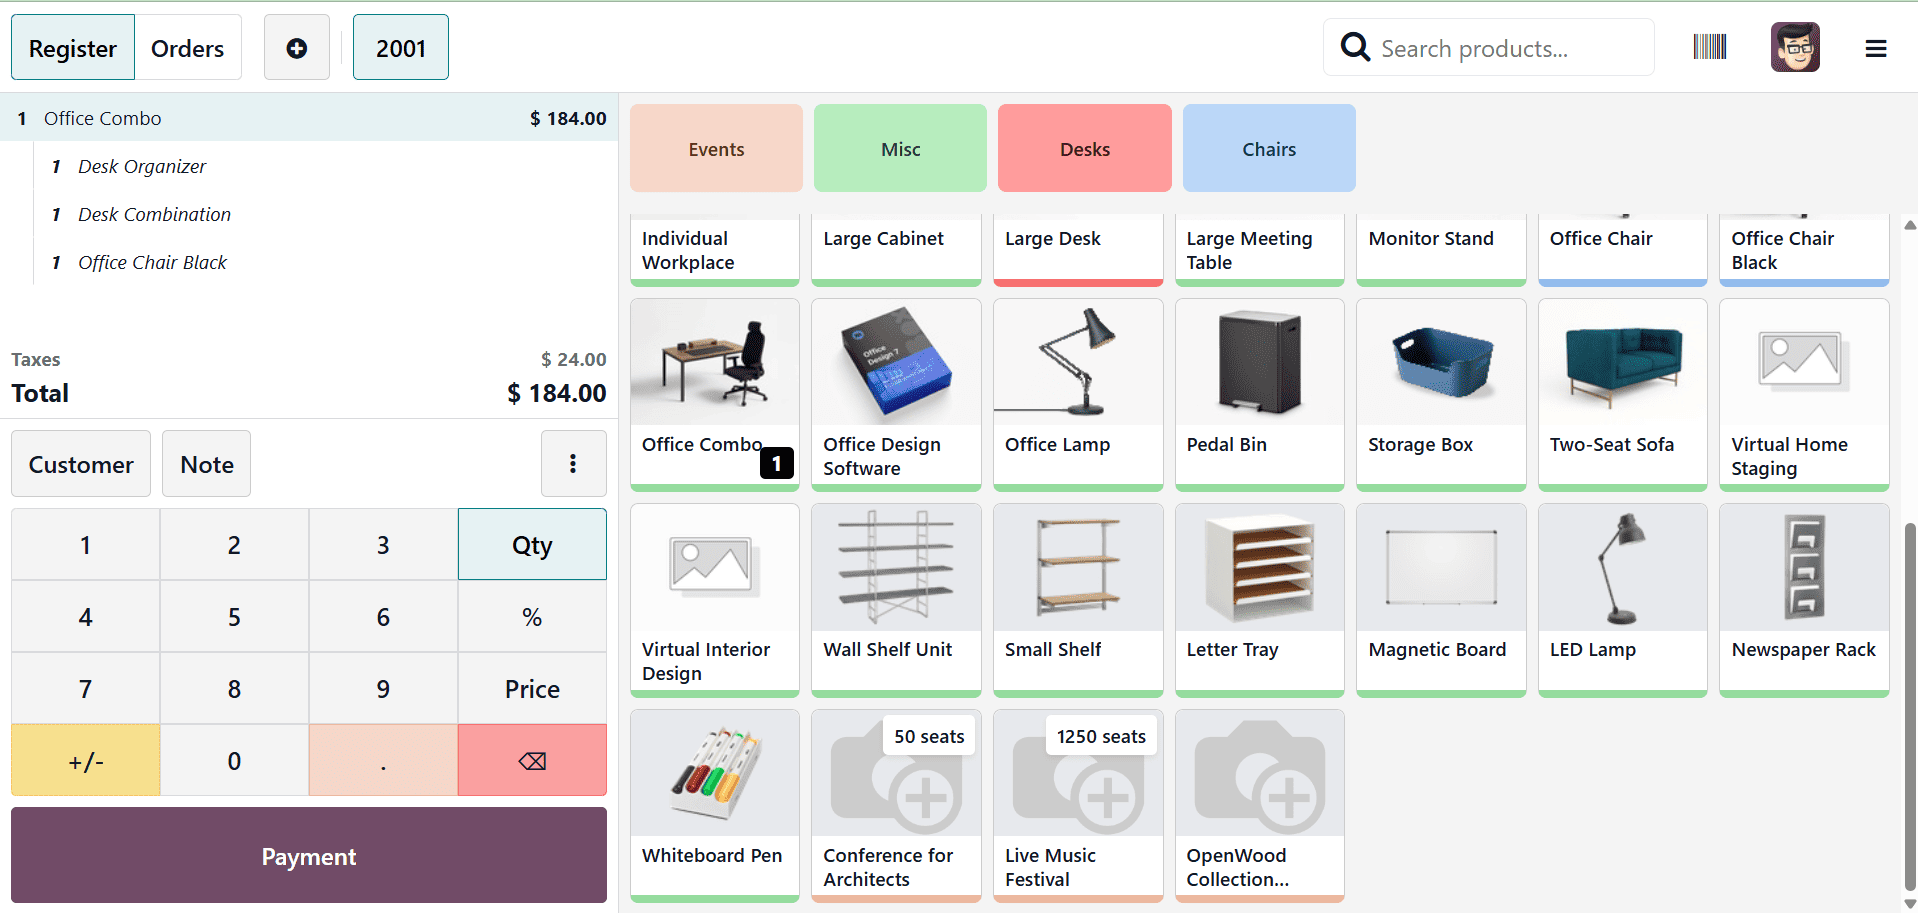Screen dimensions: 1918x913
Task: Focus the Search products field
Action: click(x=1489, y=47)
